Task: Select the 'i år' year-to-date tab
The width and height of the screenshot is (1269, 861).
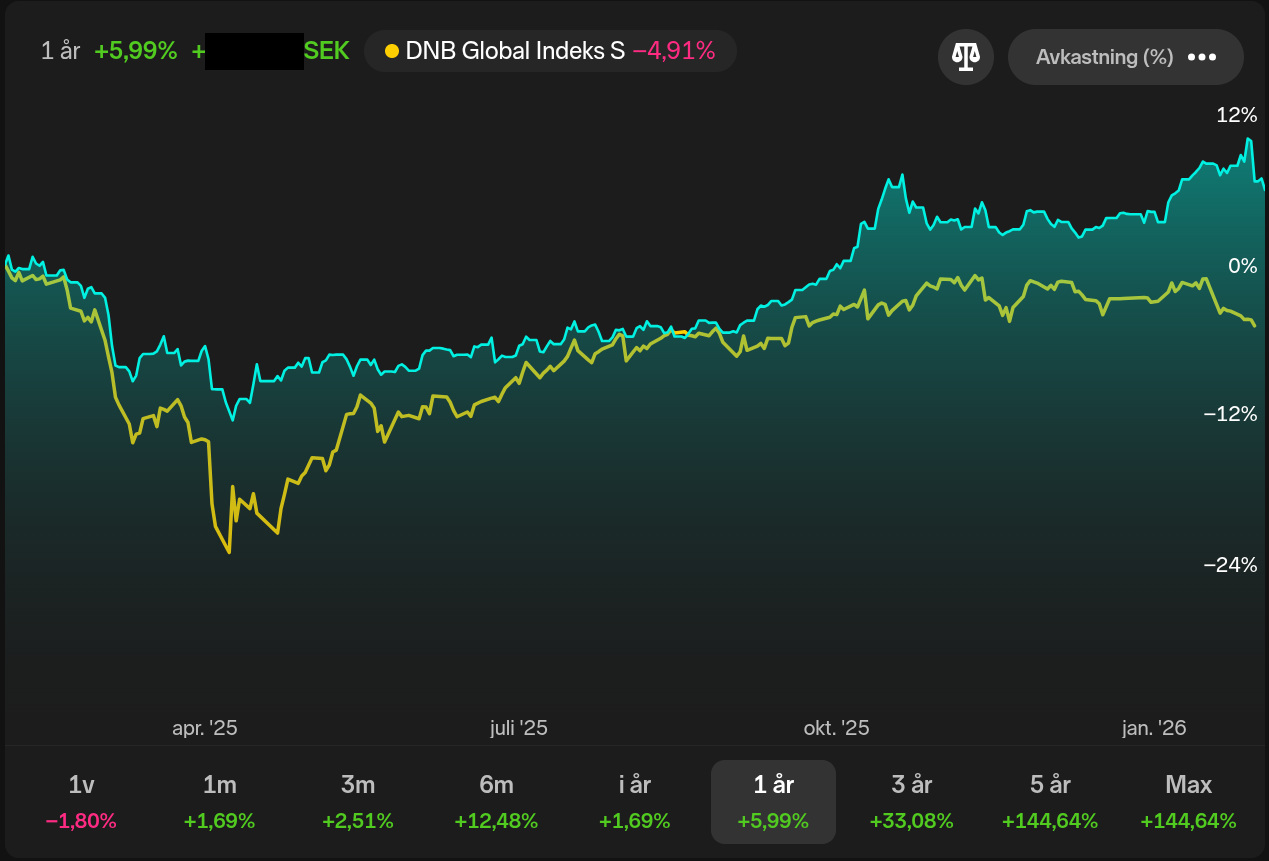Action: click(634, 801)
